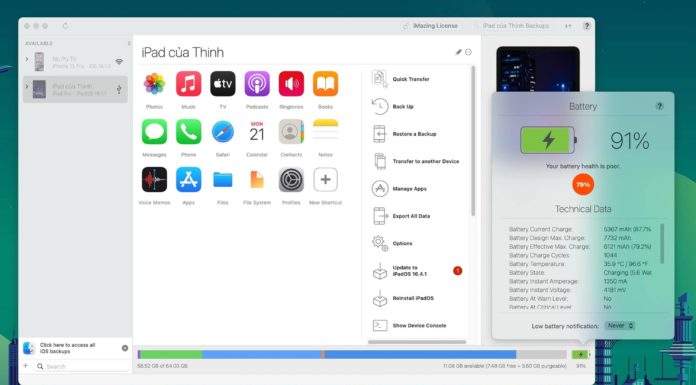Click the Battery Charge Cycles row
This screenshot has height=385, width=696.
tap(581, 255)
